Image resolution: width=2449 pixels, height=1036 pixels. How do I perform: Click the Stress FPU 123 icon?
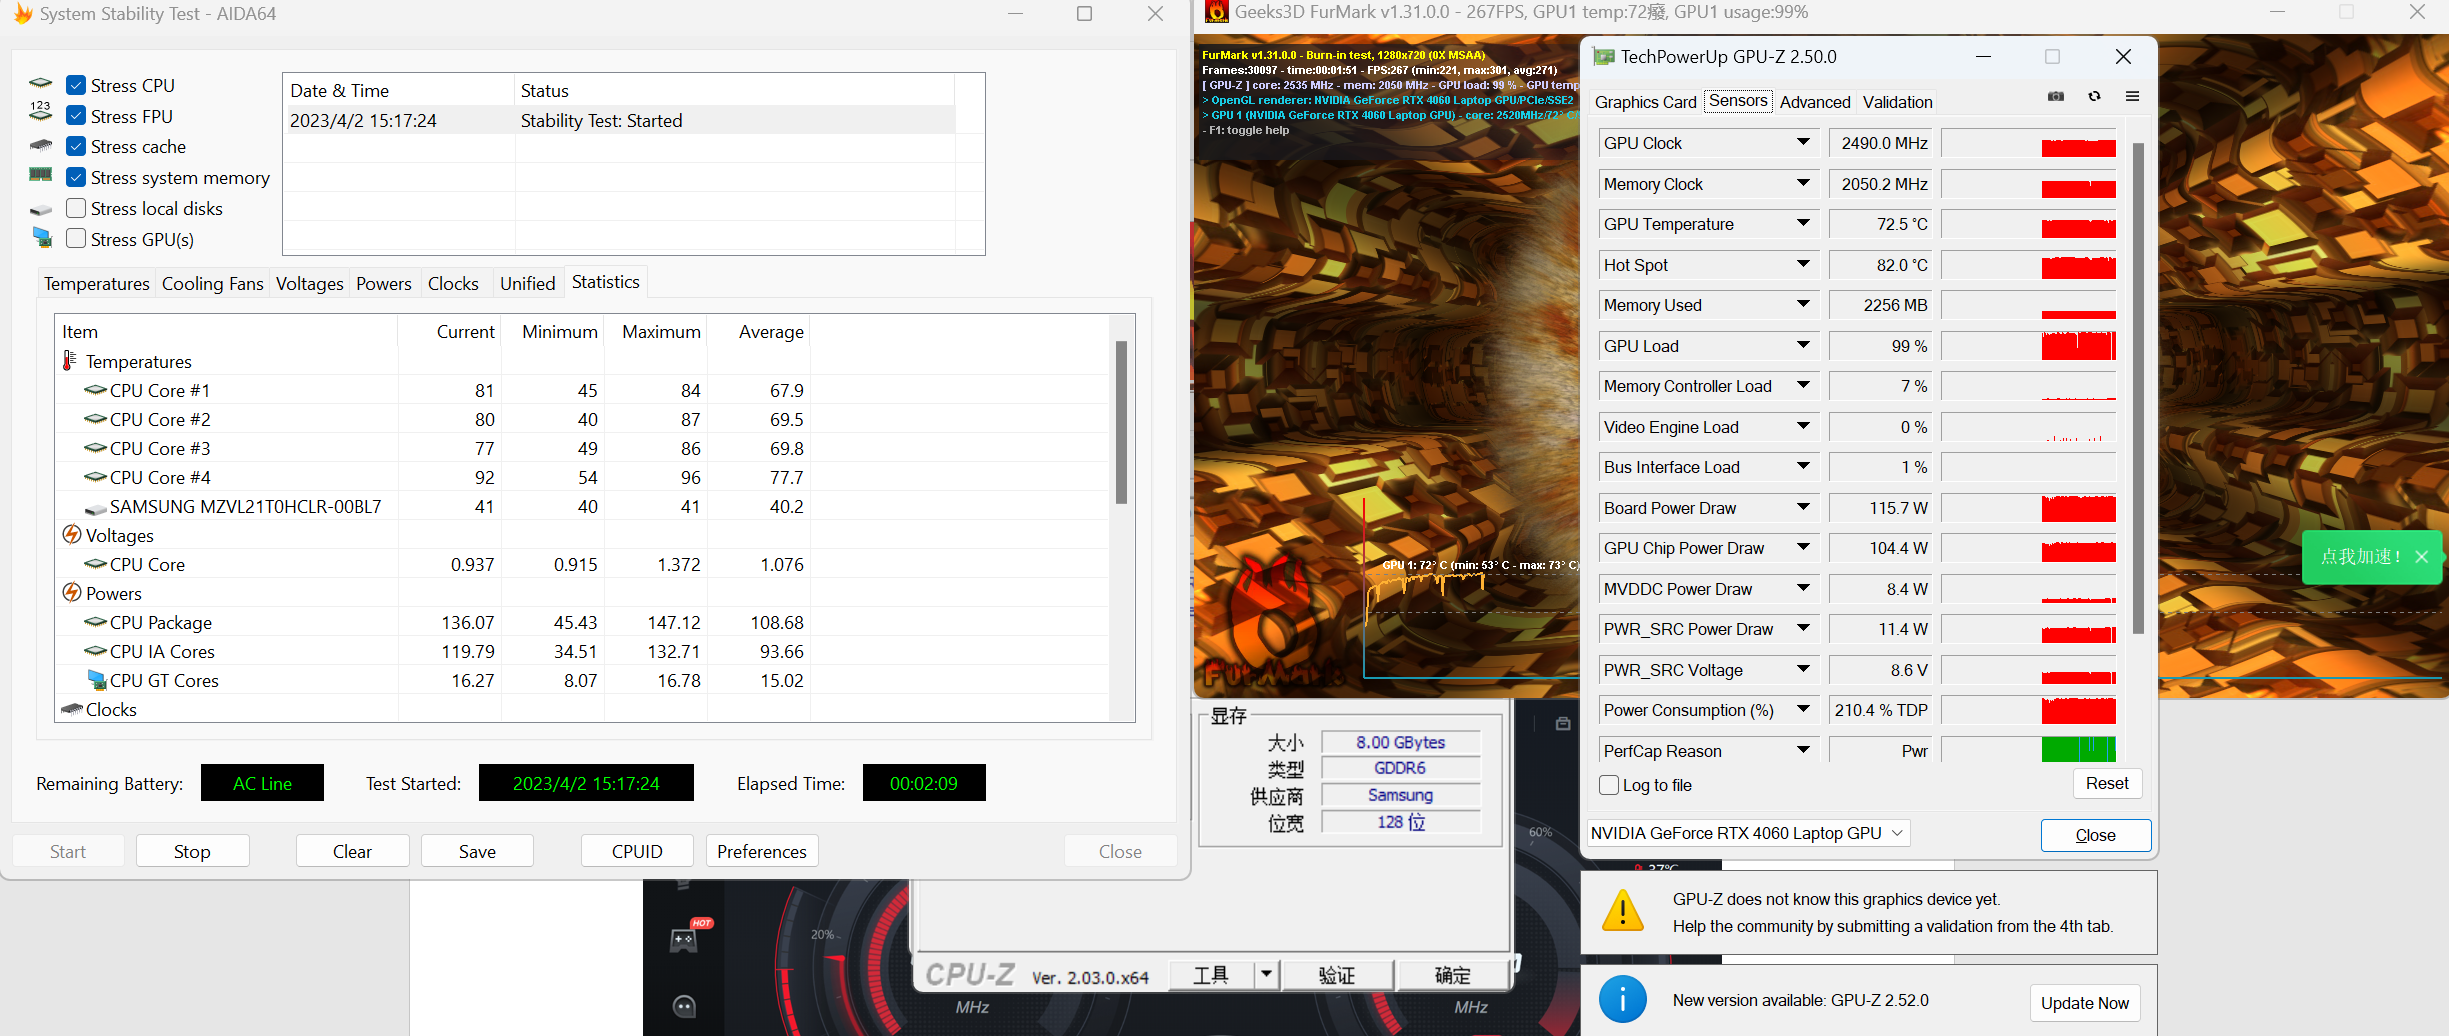tap(41, 111)
